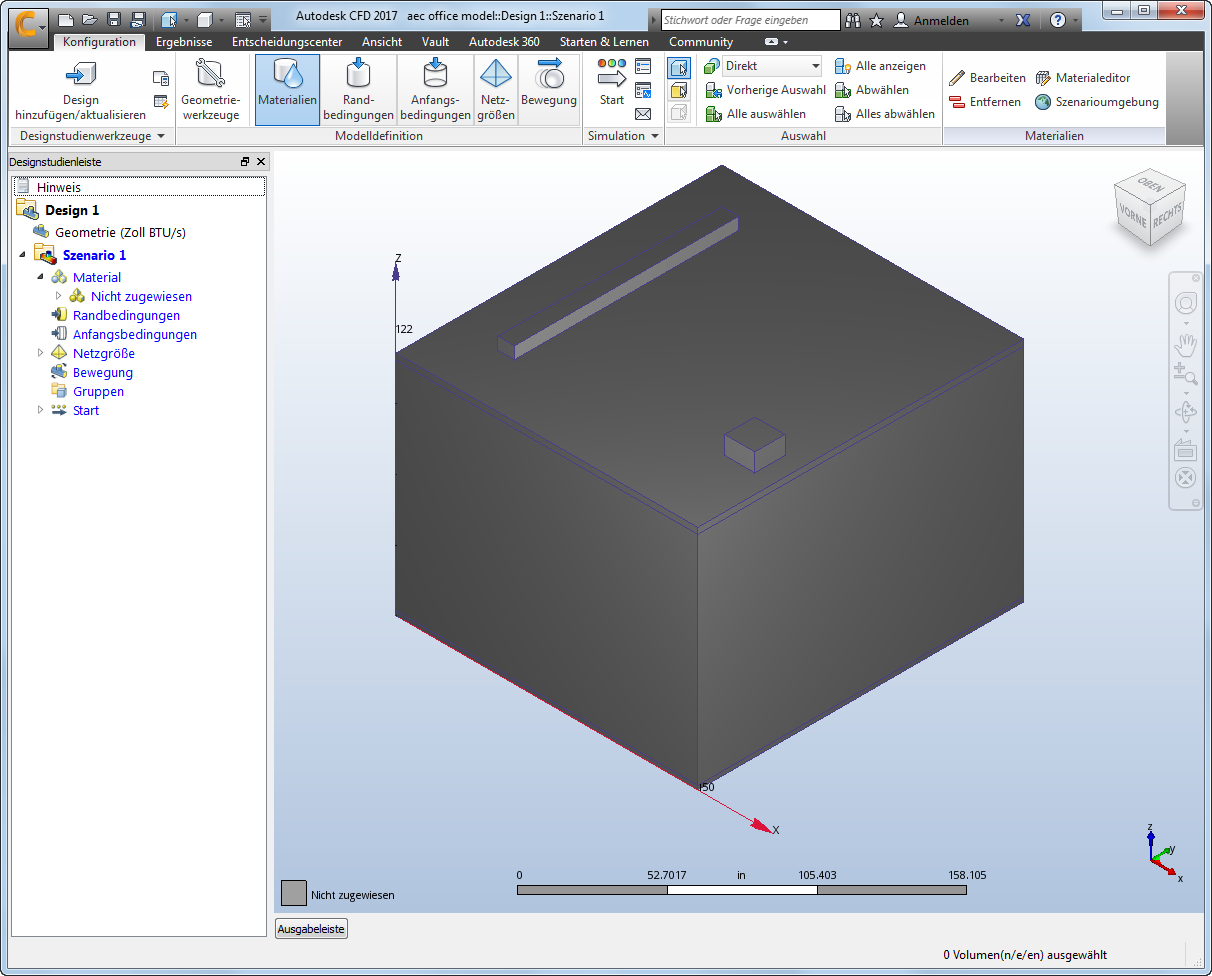1212x976 pixels.
Task: Select the Netzgrößen tool
Action: [x=496, y=90]
